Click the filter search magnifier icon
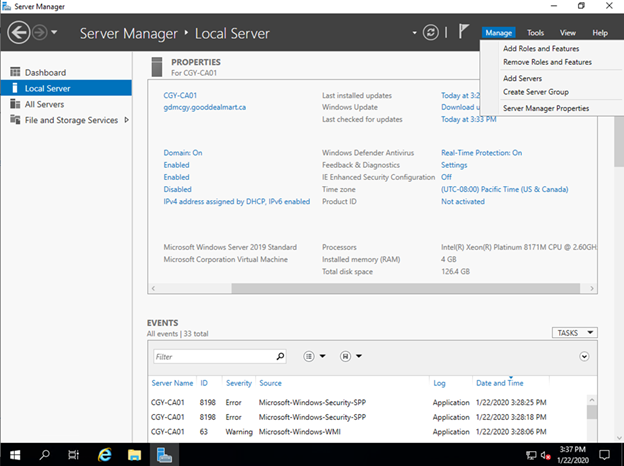The image size is (624, 466). click(280, 357)
